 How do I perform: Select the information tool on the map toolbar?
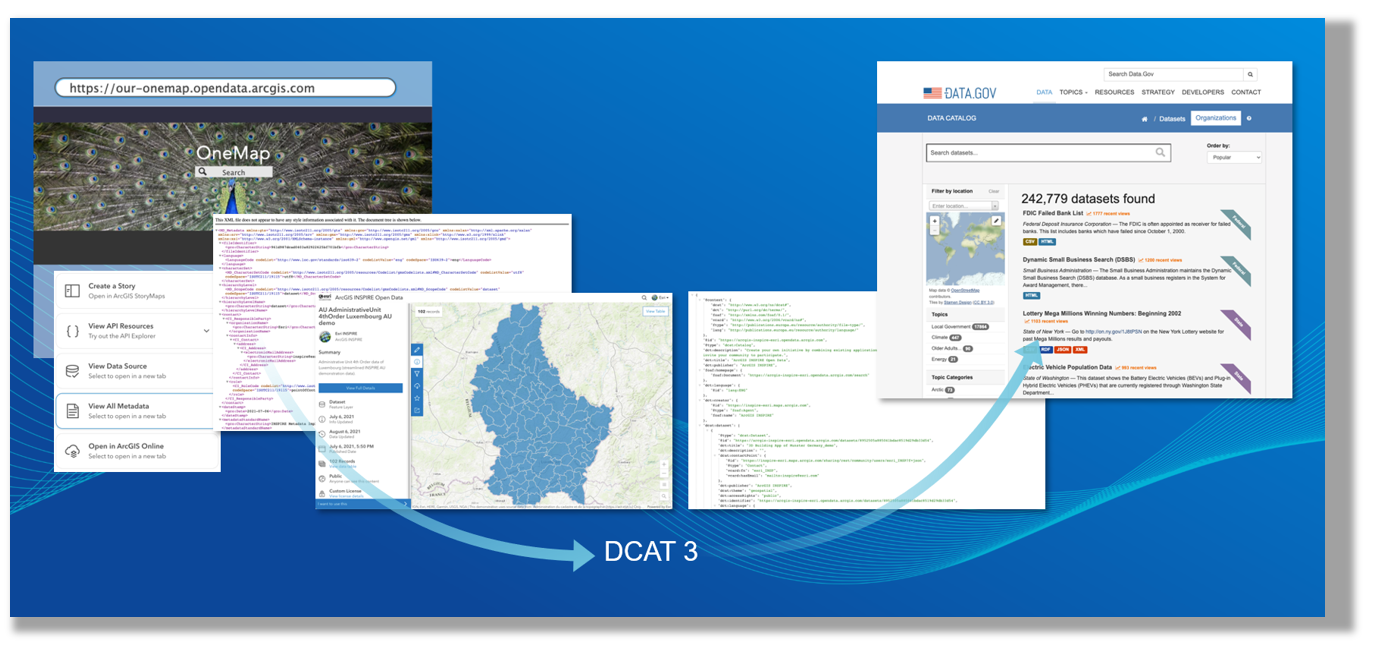[x=417, y=361]
